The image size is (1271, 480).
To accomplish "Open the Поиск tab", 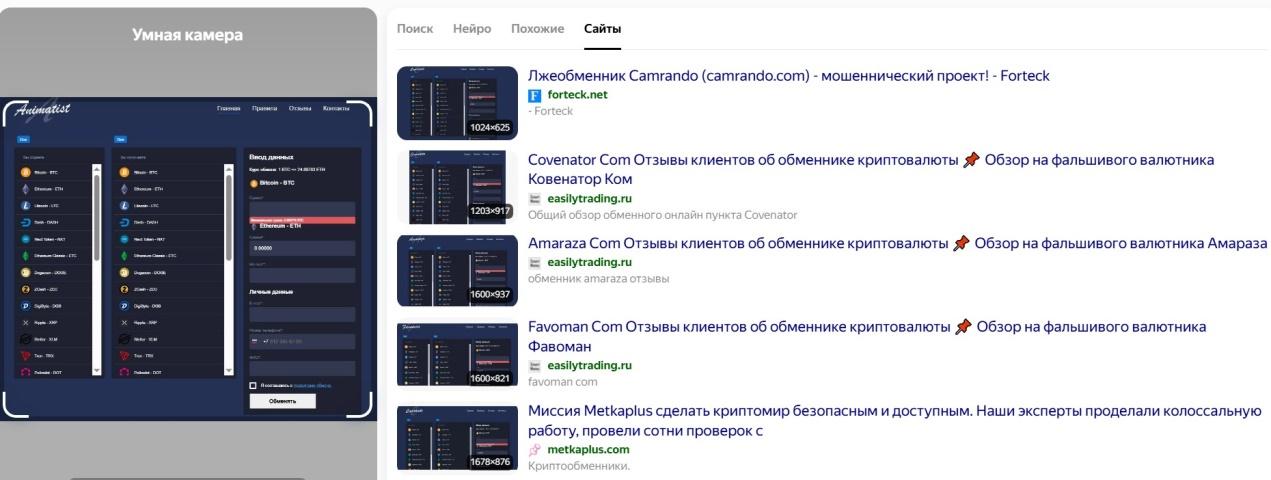I will (415, 29).
